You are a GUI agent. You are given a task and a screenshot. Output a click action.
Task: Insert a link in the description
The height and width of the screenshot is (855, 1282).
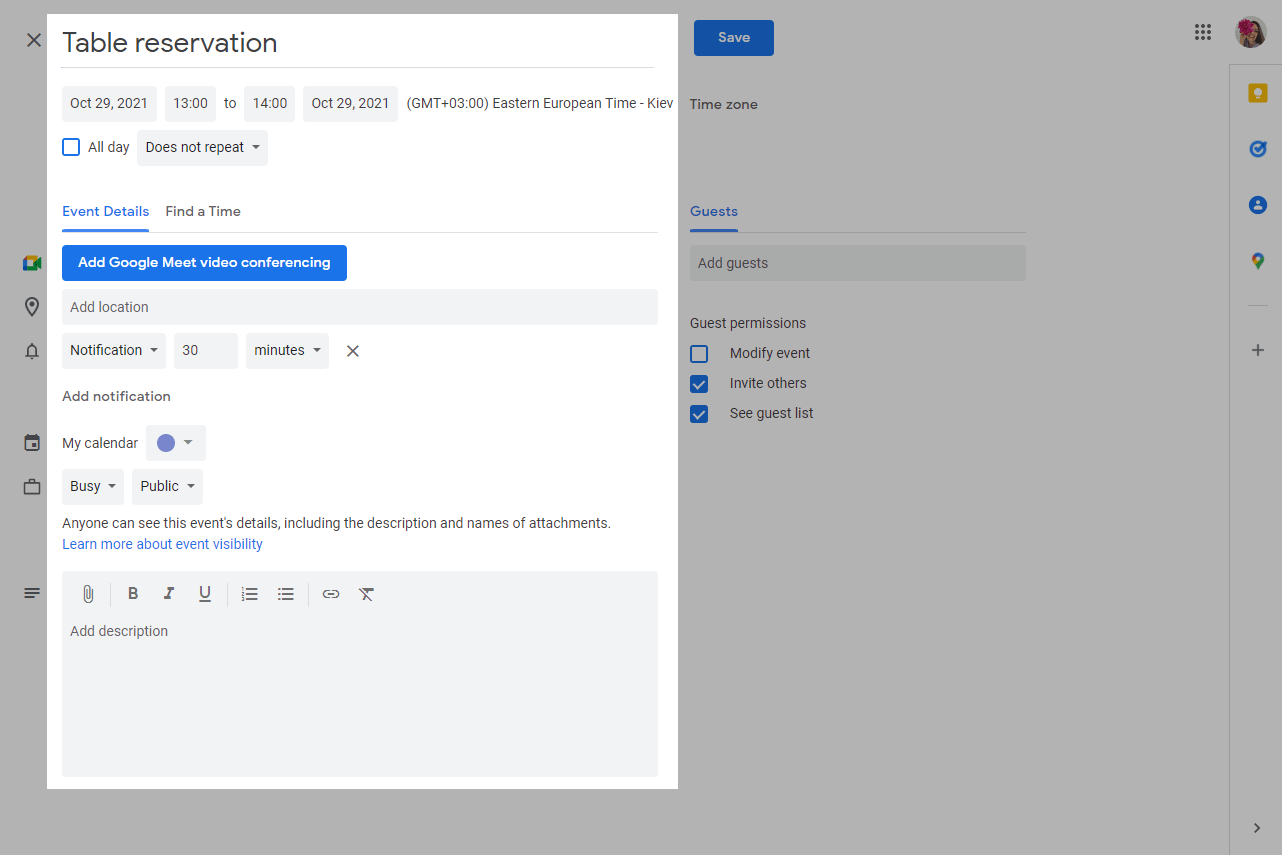pyautogui.click(x=331, y=594)
